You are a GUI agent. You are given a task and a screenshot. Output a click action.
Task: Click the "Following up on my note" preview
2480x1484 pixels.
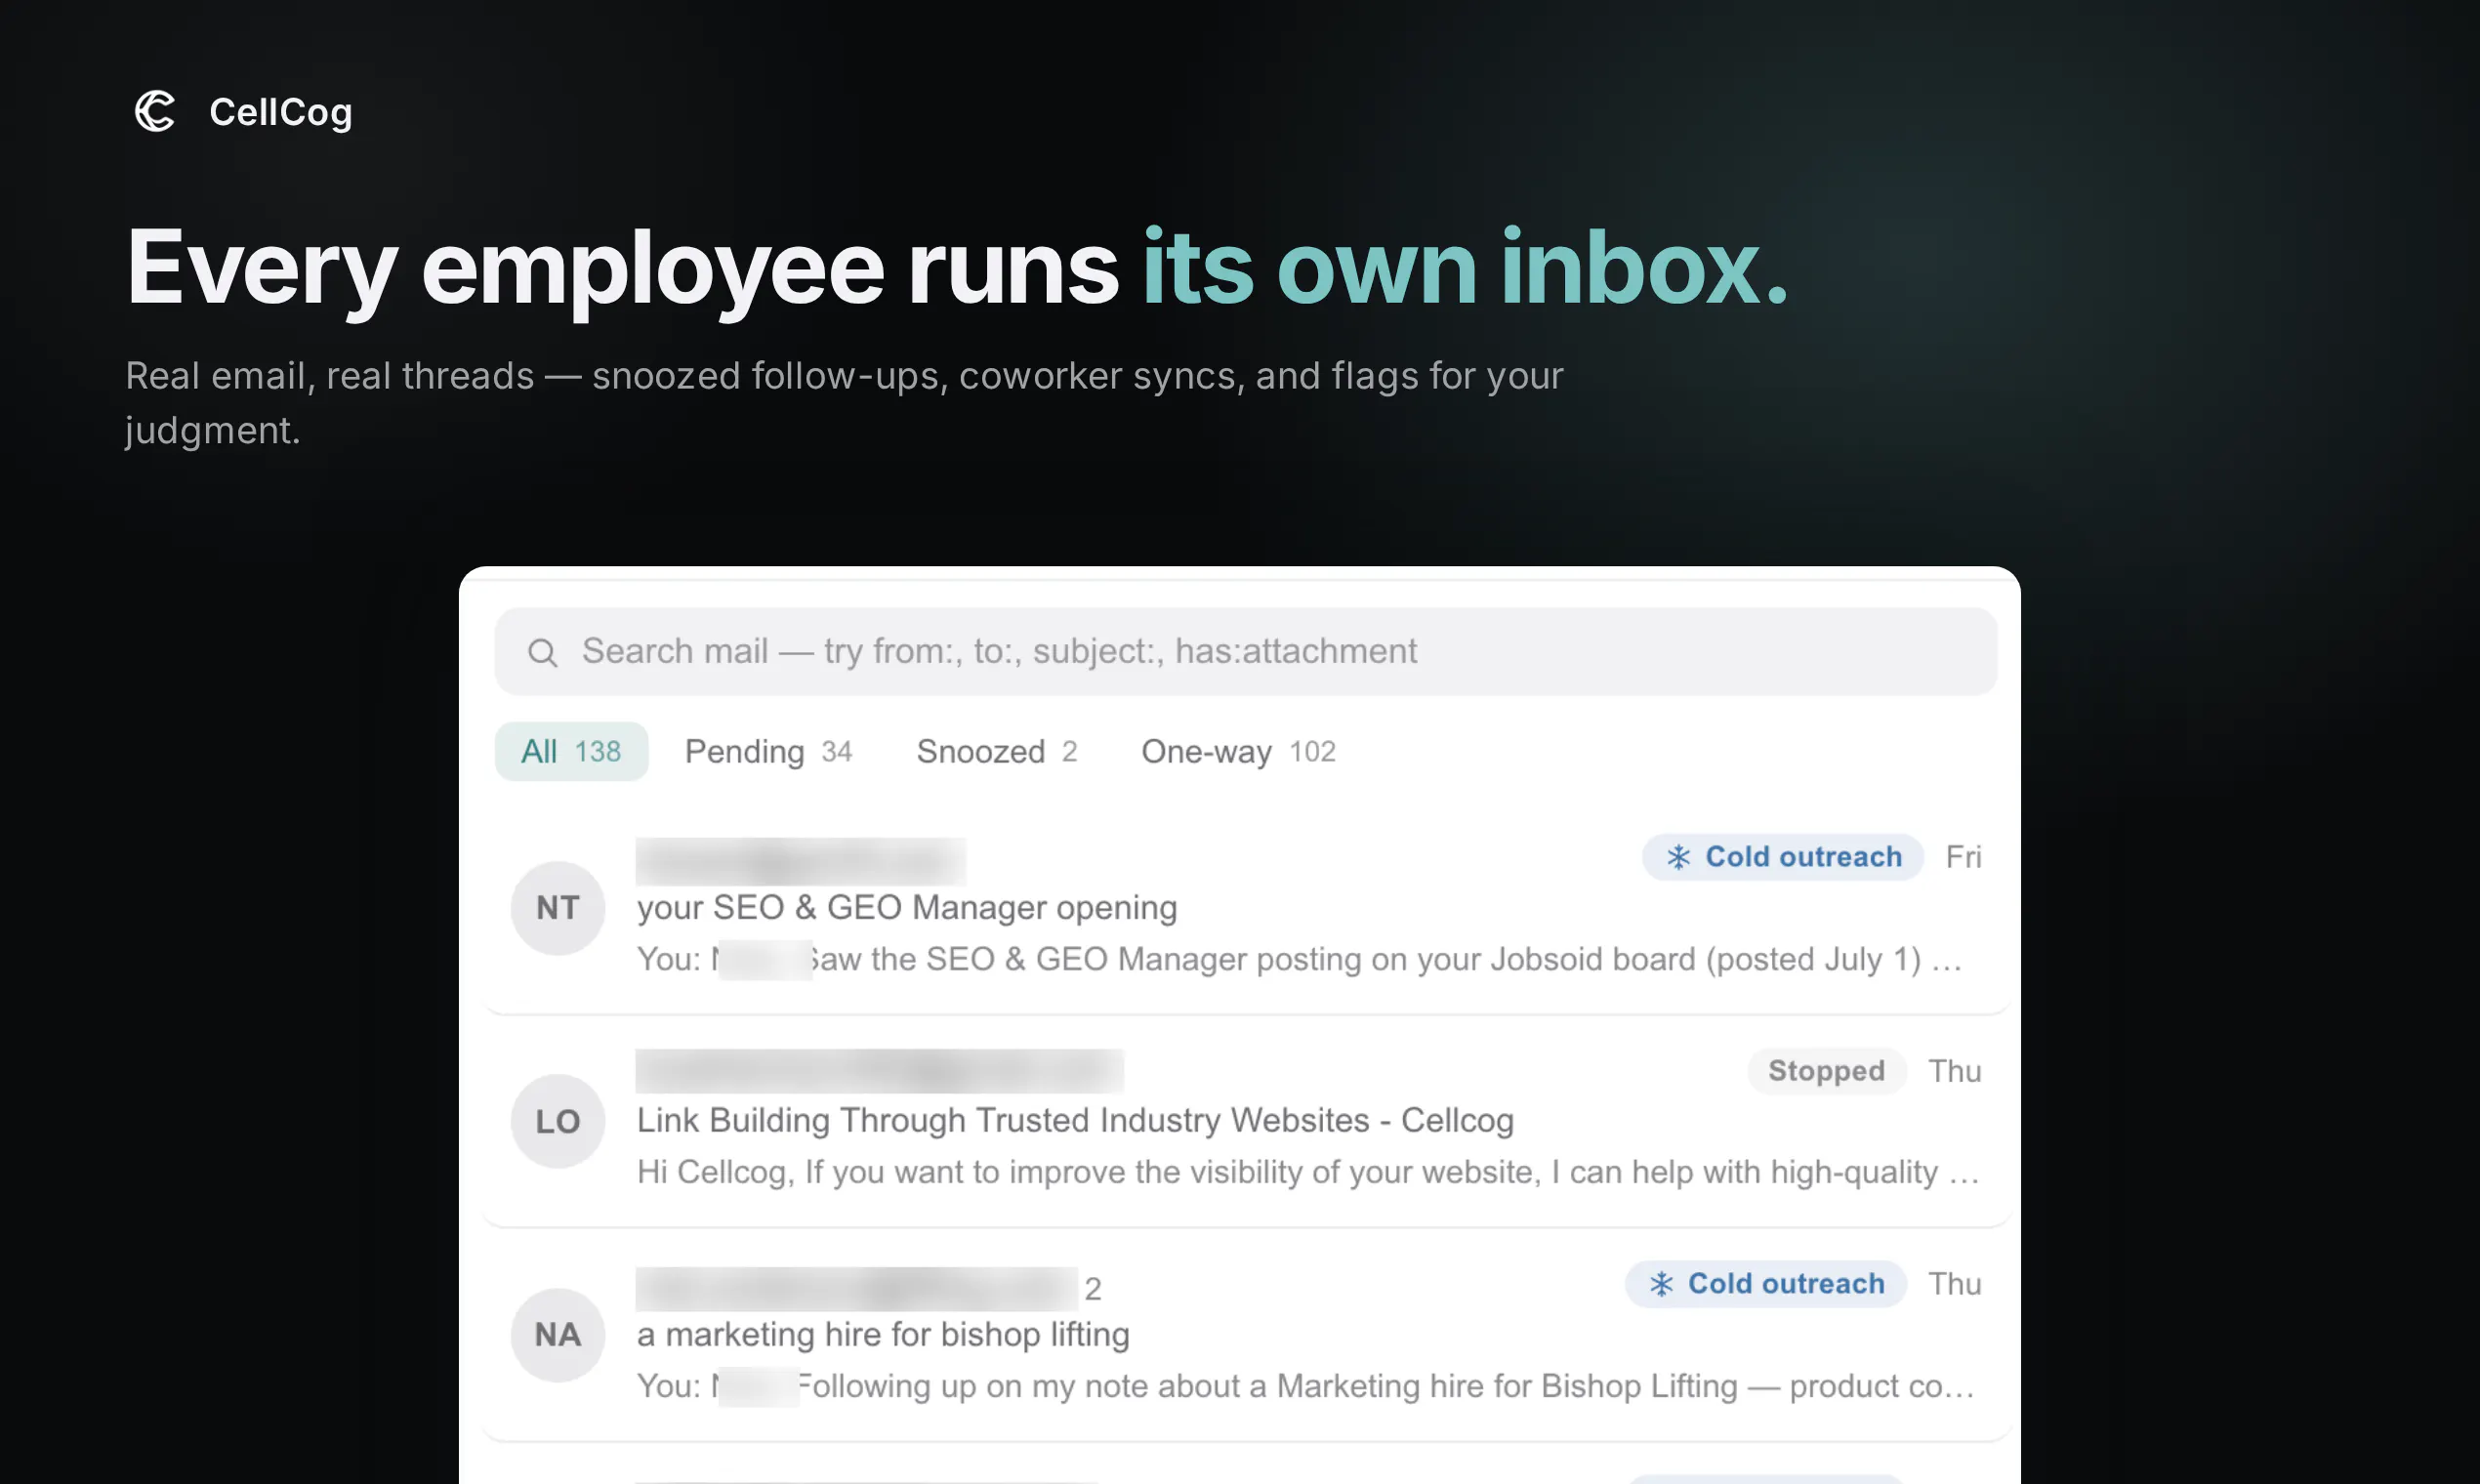point(1306,1387)
